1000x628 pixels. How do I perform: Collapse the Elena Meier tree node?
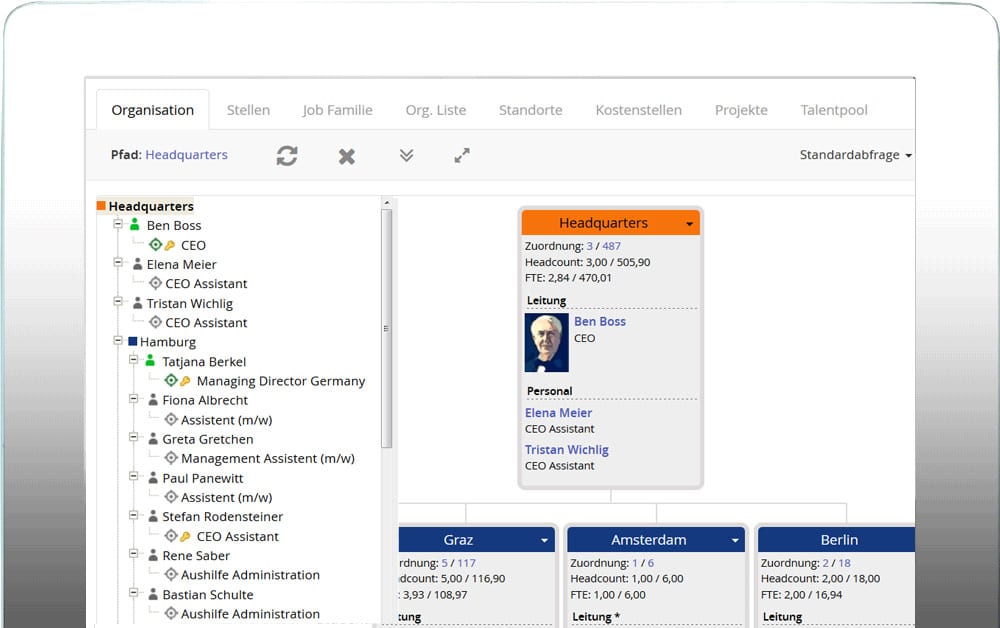pyautogui.click(x=118, y=262)
